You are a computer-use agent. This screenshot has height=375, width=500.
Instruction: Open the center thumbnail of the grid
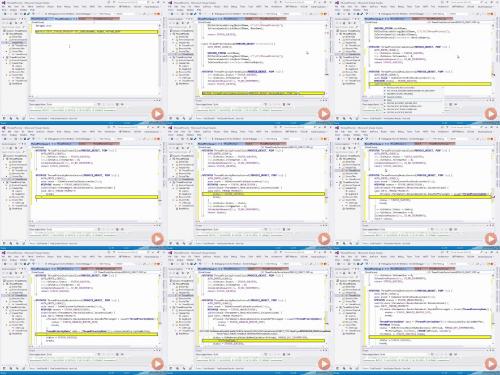pyautogui.click(x=250, y=187)
